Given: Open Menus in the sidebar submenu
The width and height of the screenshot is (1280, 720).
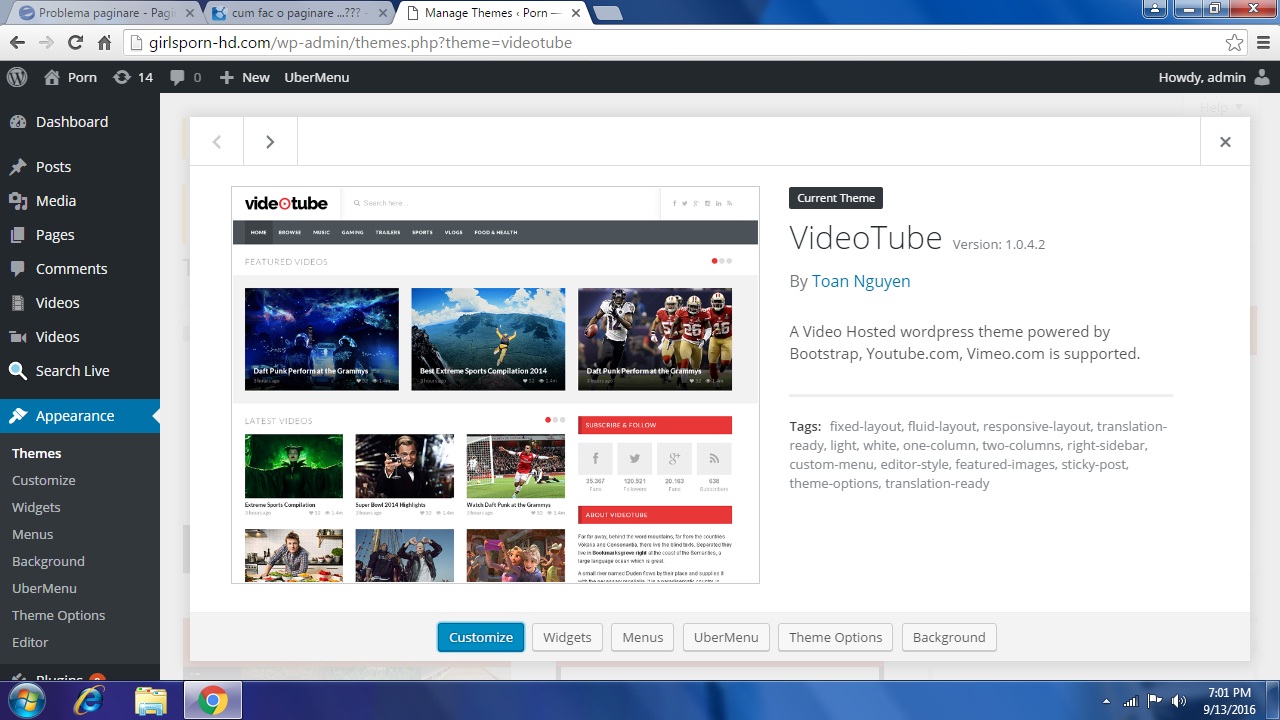Looking at the screenshot, I should 33,534.
